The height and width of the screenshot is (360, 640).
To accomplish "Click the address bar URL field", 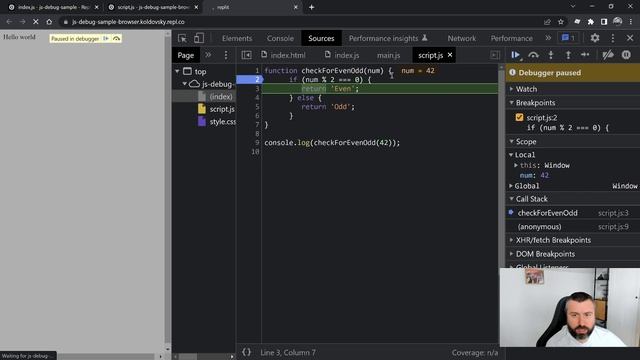I will 298,22.
